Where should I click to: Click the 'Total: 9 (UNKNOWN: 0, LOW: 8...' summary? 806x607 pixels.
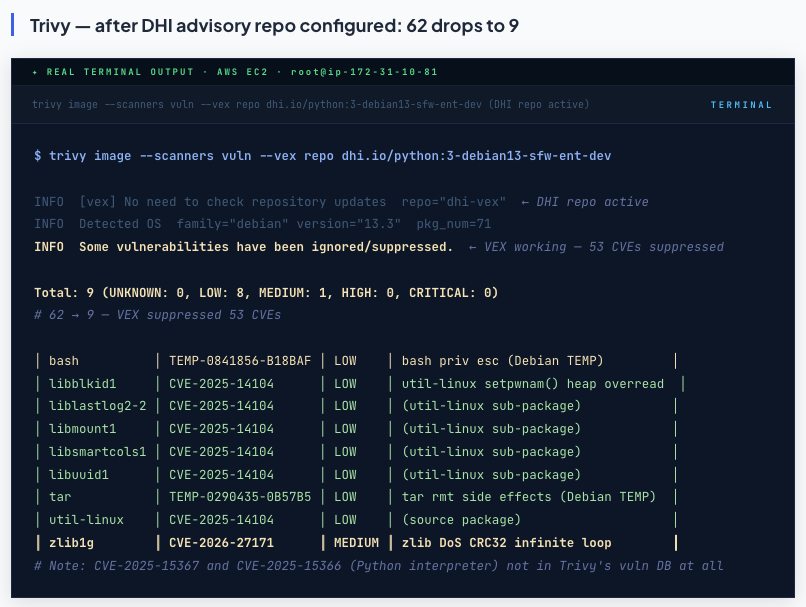(x=266, y=292)
